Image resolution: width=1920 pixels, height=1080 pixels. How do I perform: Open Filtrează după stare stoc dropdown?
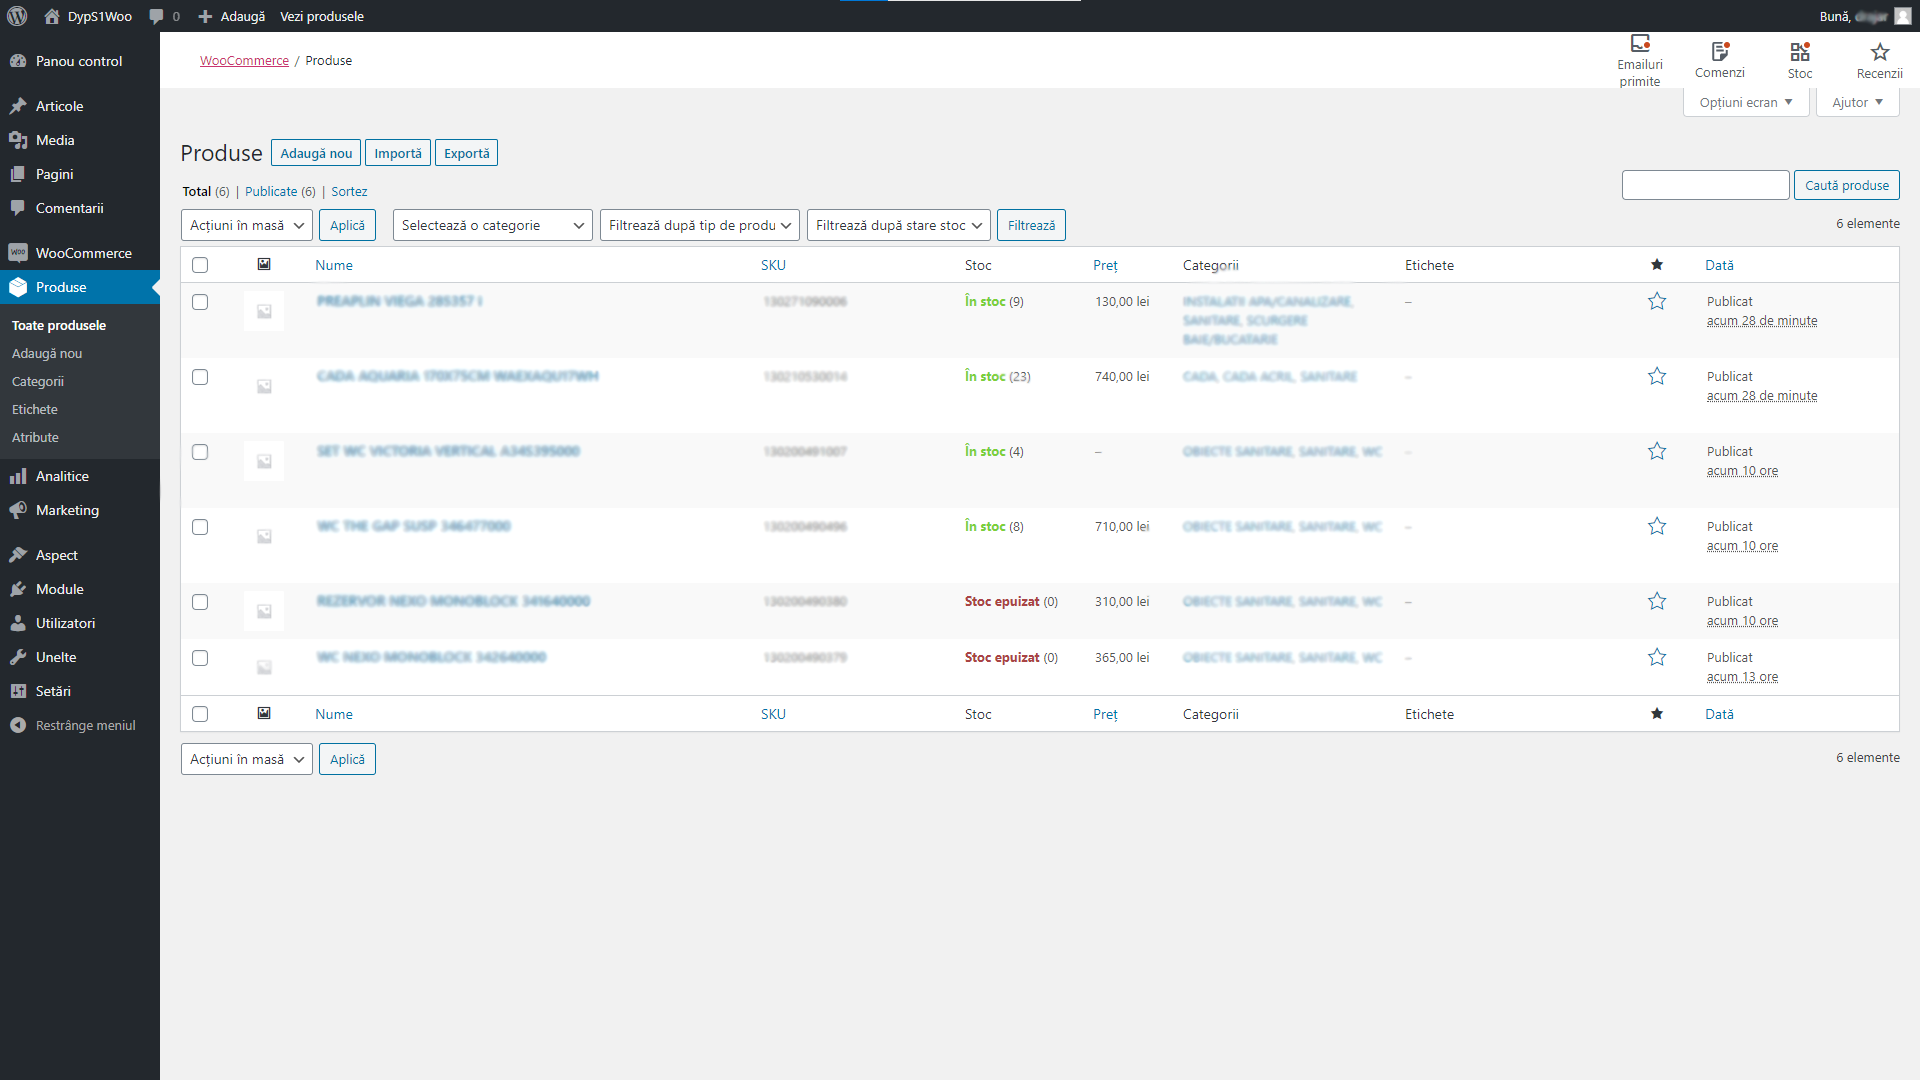pyautogui.click(x=899, y=225)
